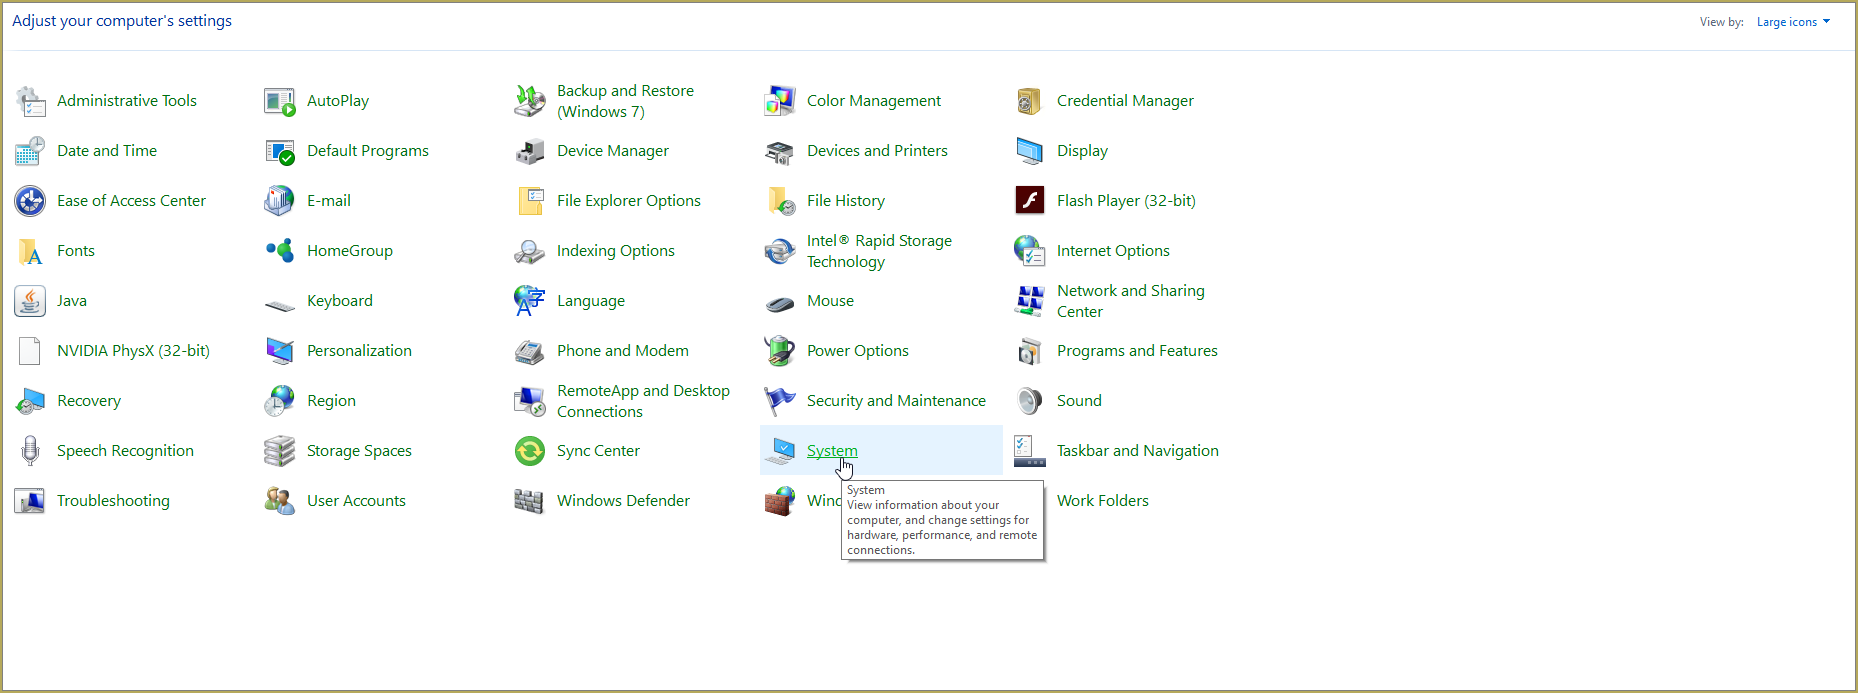Open the System link
The width and height of the screenshot is (1858, 693).
[832, 451]
